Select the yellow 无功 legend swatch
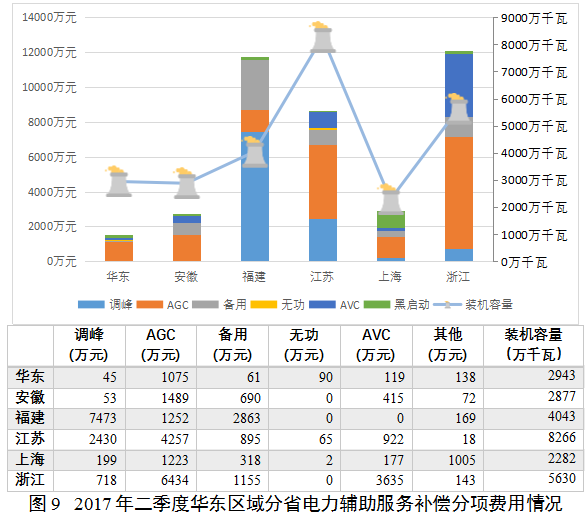Image resolution: width=588 pixels, height=517 pixels. (x=264, y=304)
